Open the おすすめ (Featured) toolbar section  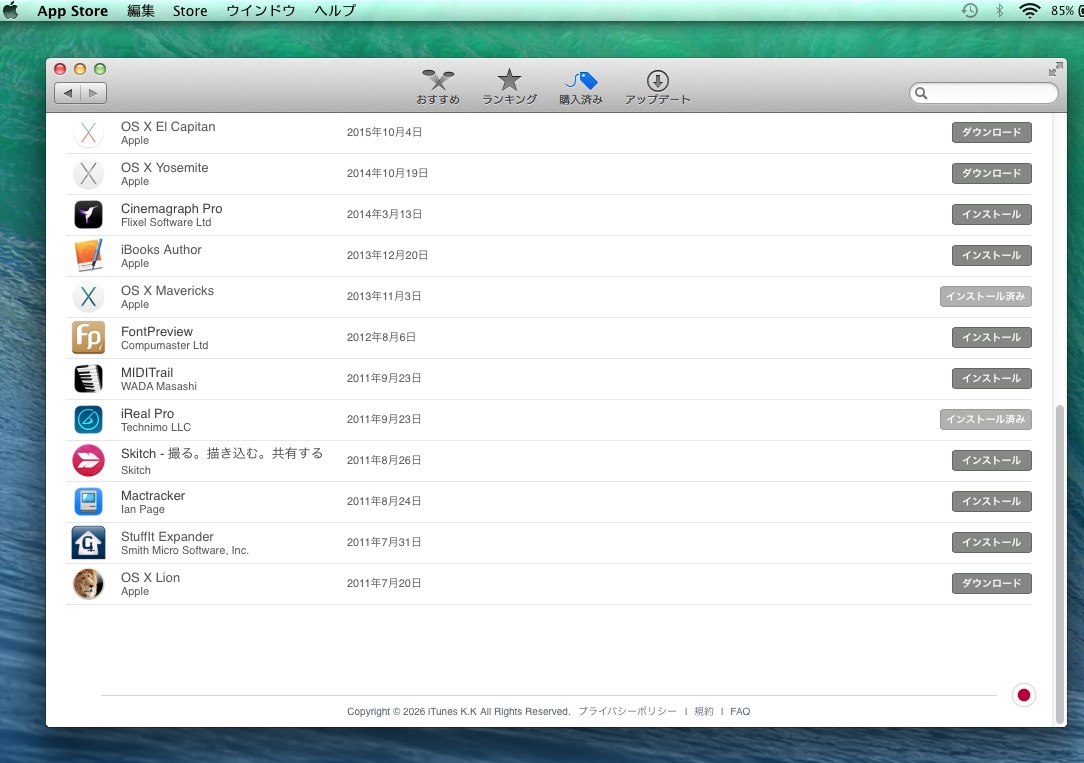tap(438, 87)
